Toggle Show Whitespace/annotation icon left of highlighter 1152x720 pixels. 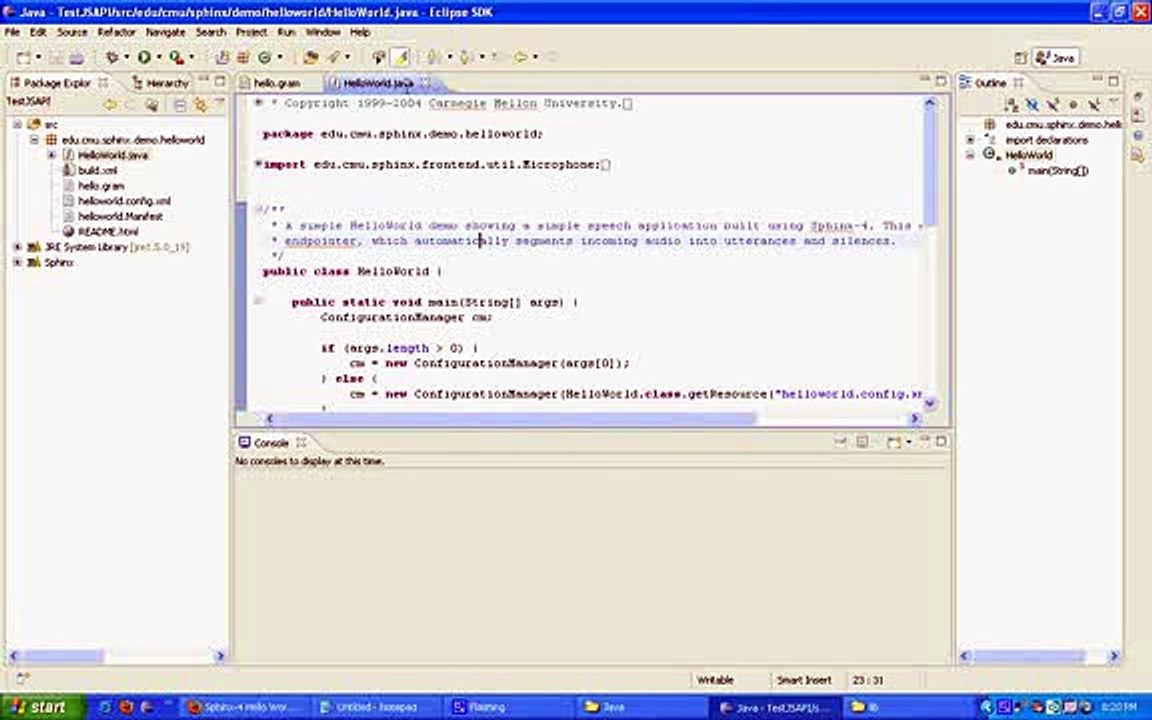(379, 57)
